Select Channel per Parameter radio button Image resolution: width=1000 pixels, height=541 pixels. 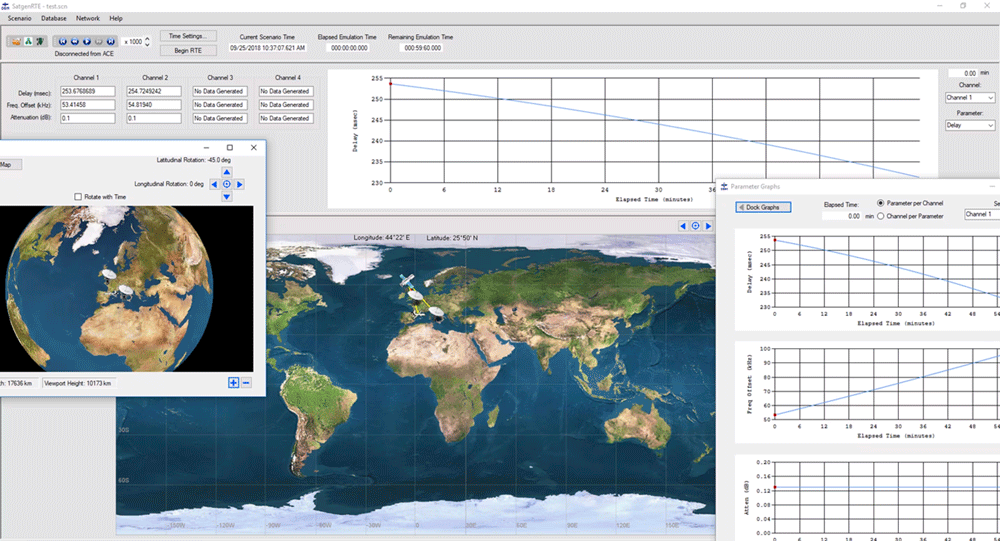point(881,215)
